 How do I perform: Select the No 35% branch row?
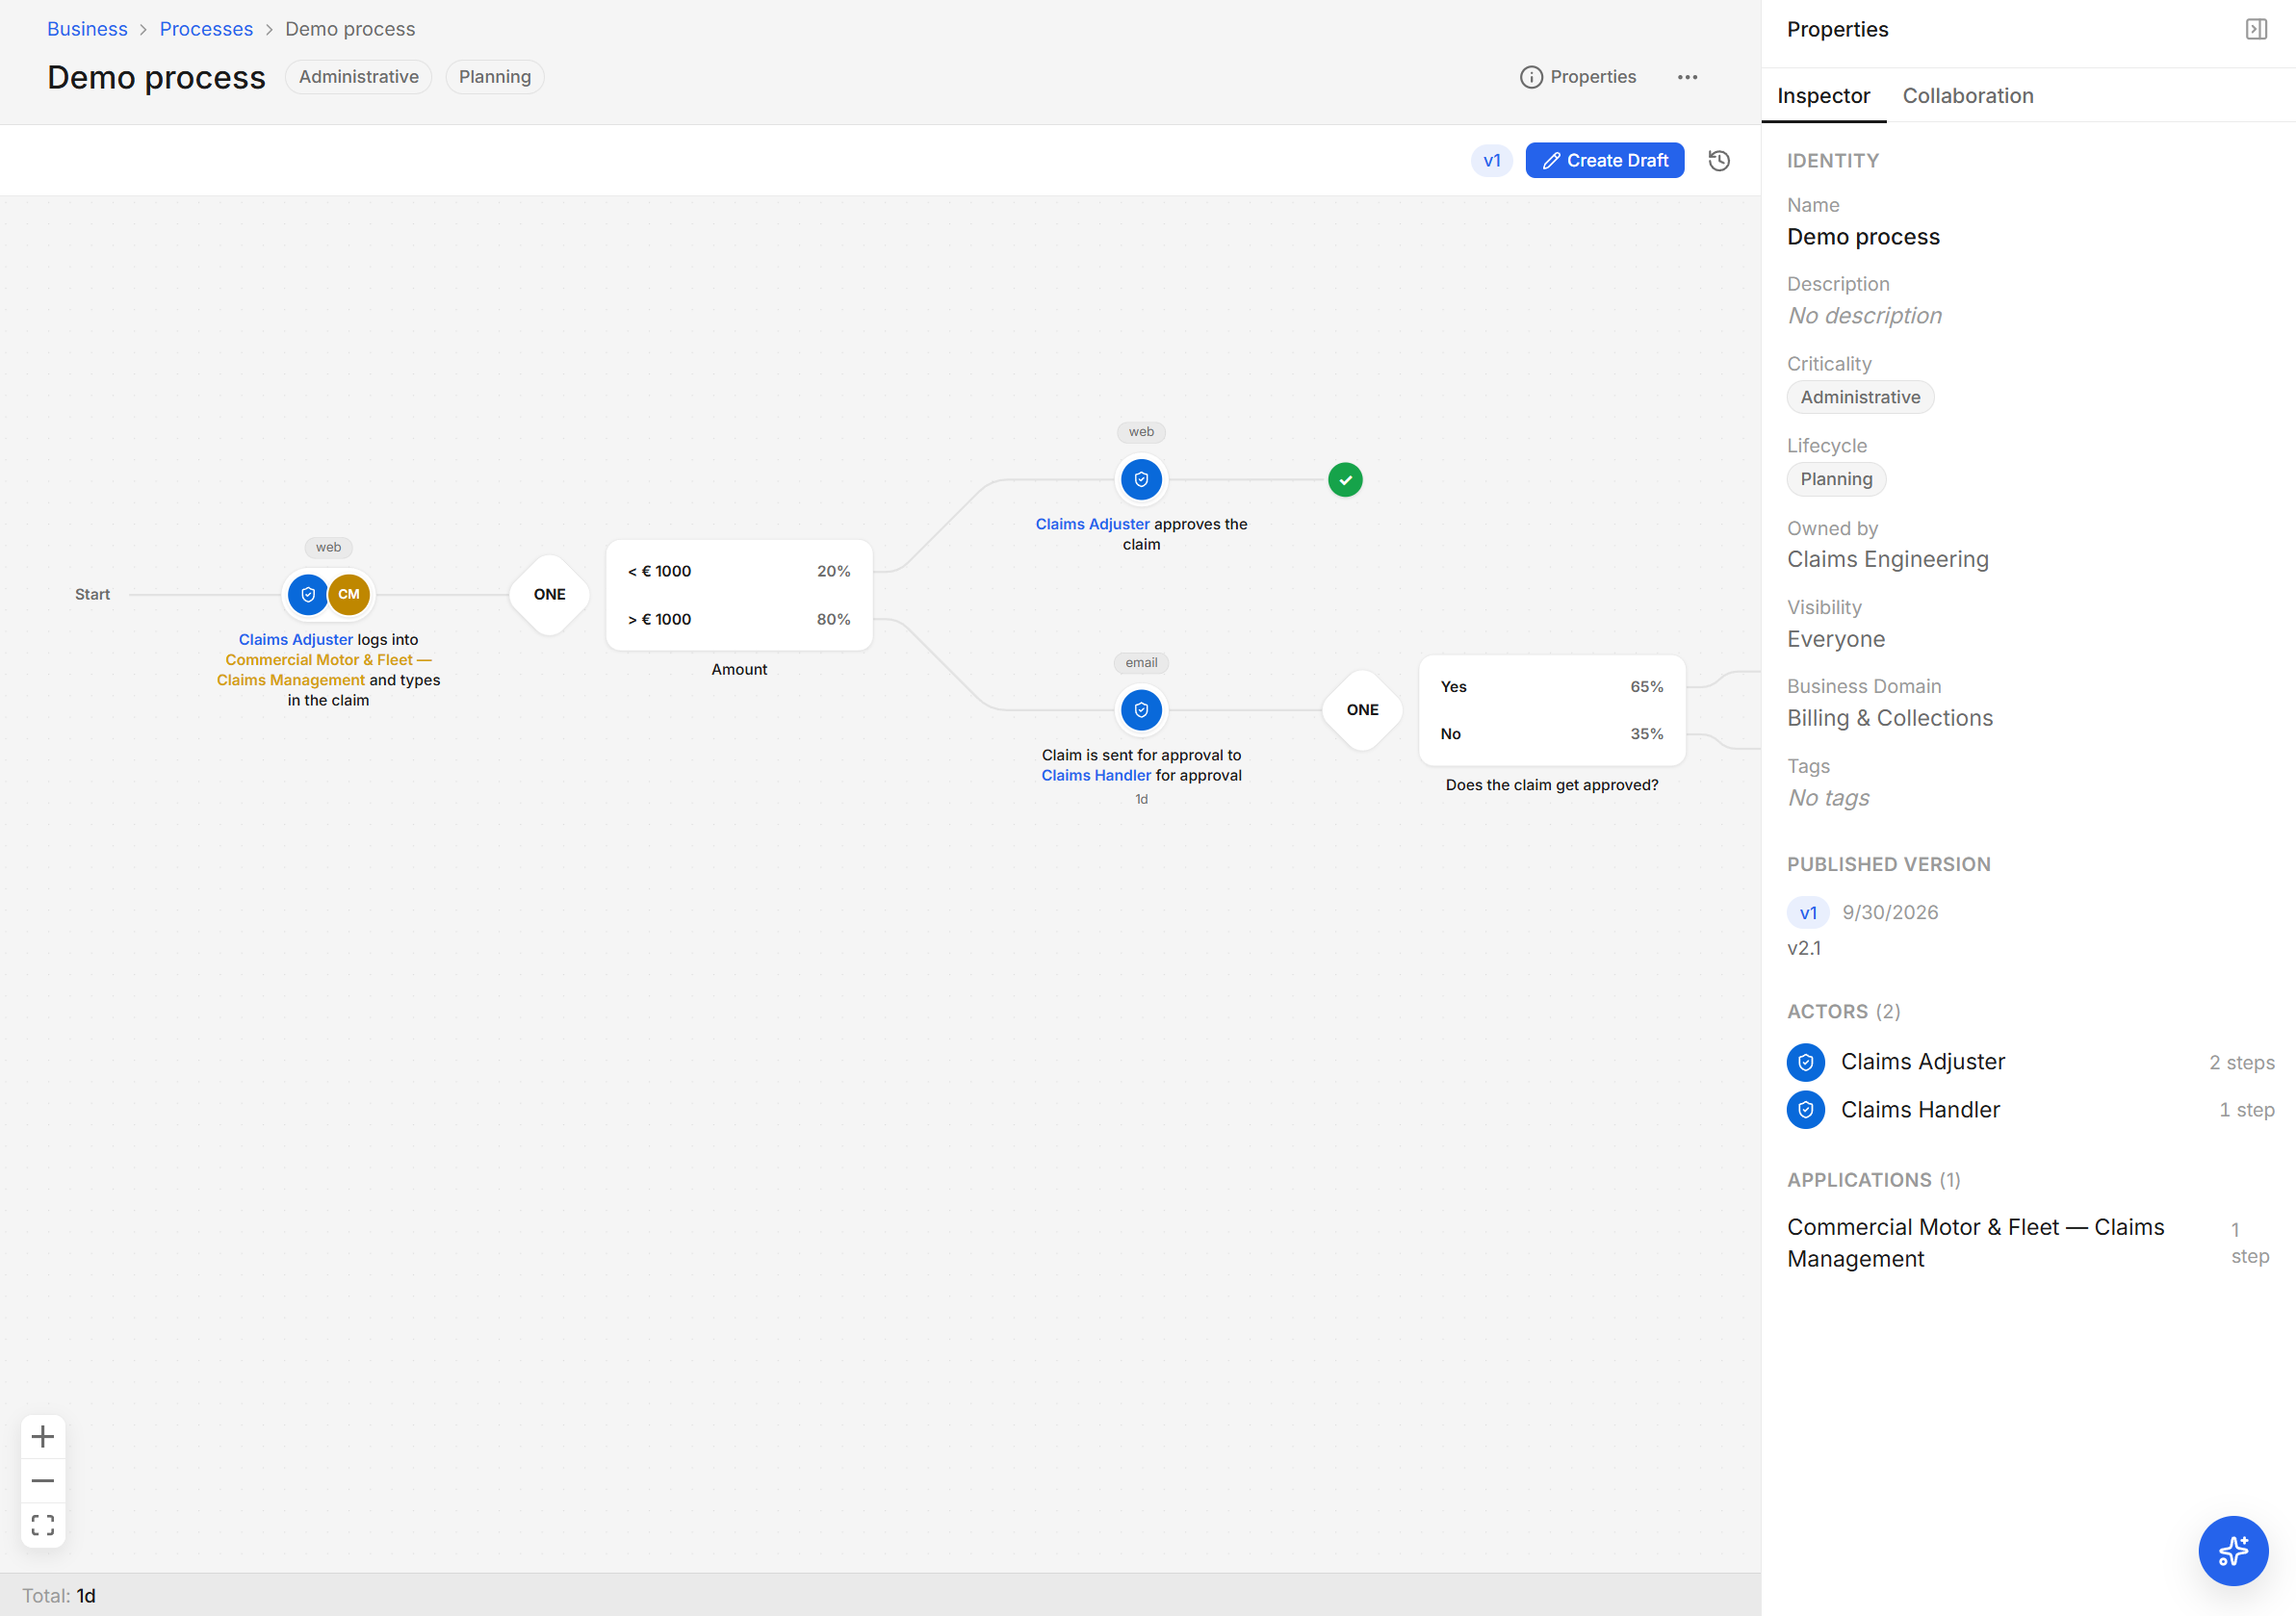pos(1552,734)
